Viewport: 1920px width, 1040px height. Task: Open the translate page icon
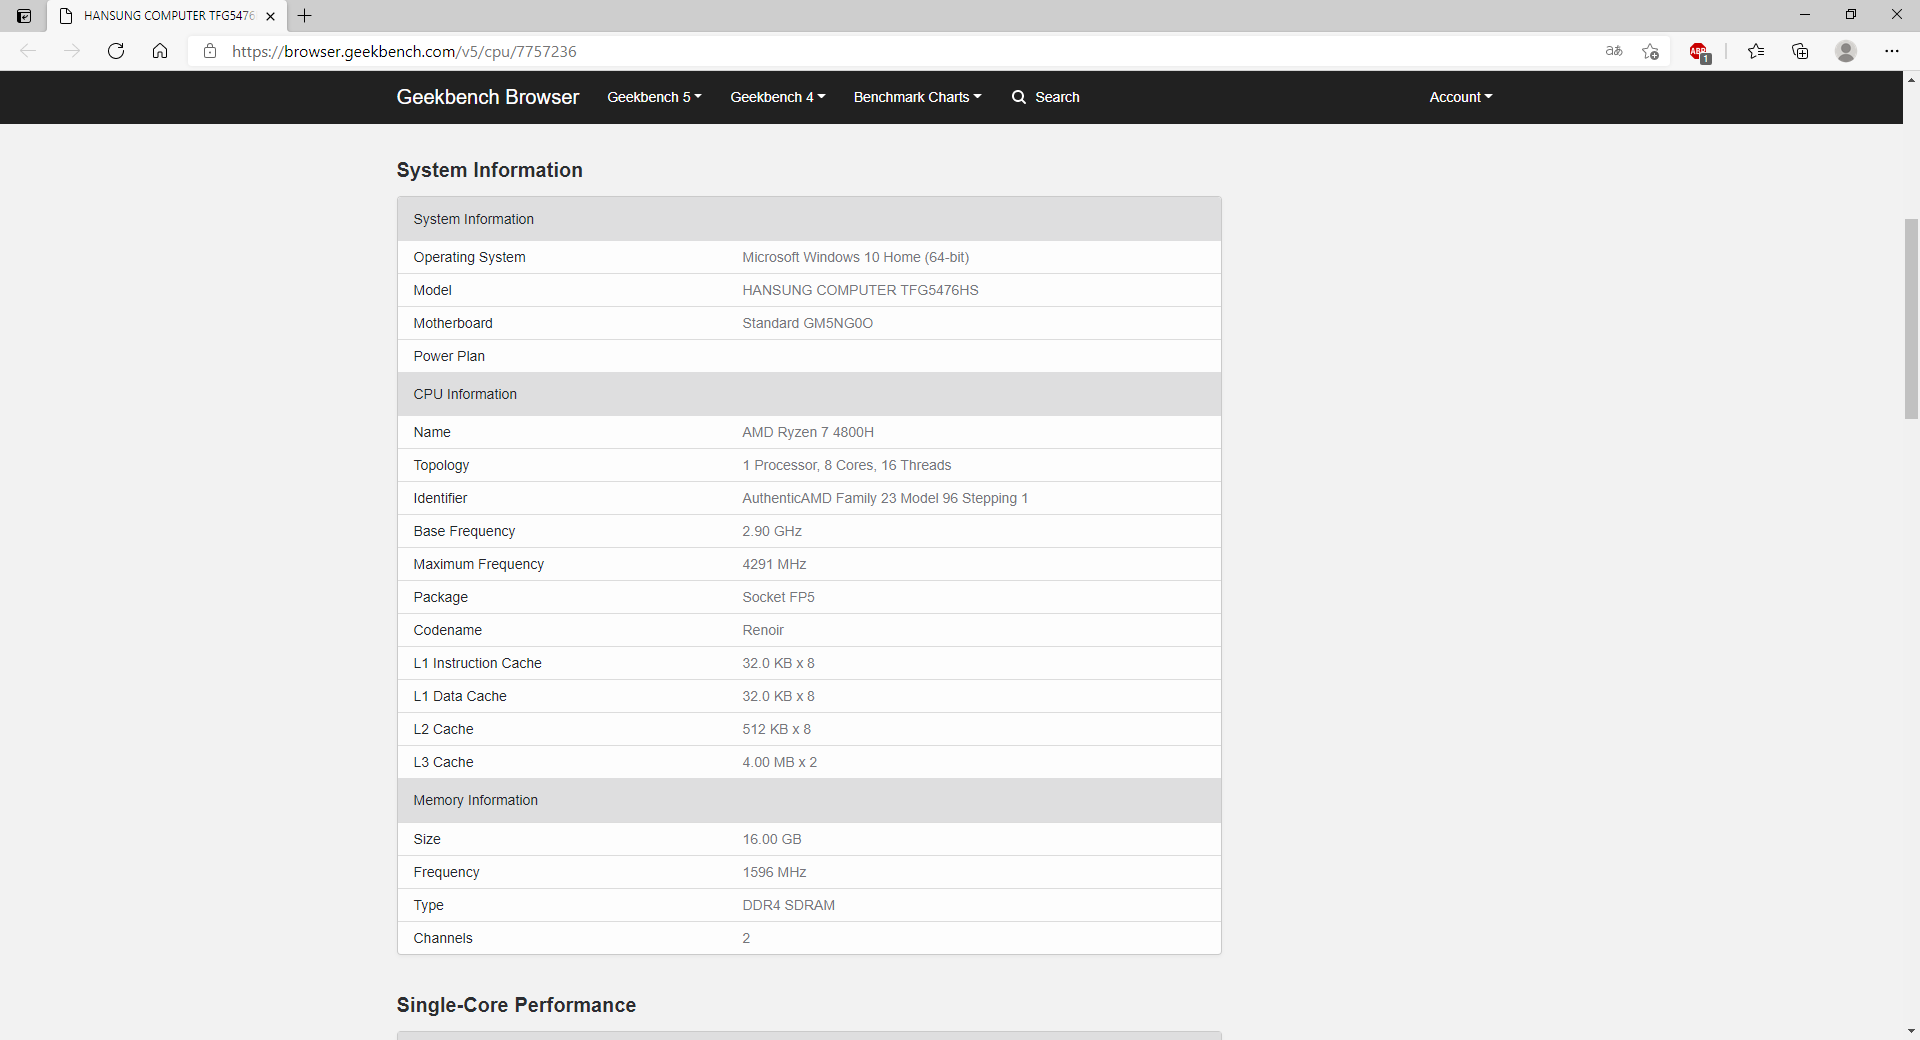coord(1614,51)
